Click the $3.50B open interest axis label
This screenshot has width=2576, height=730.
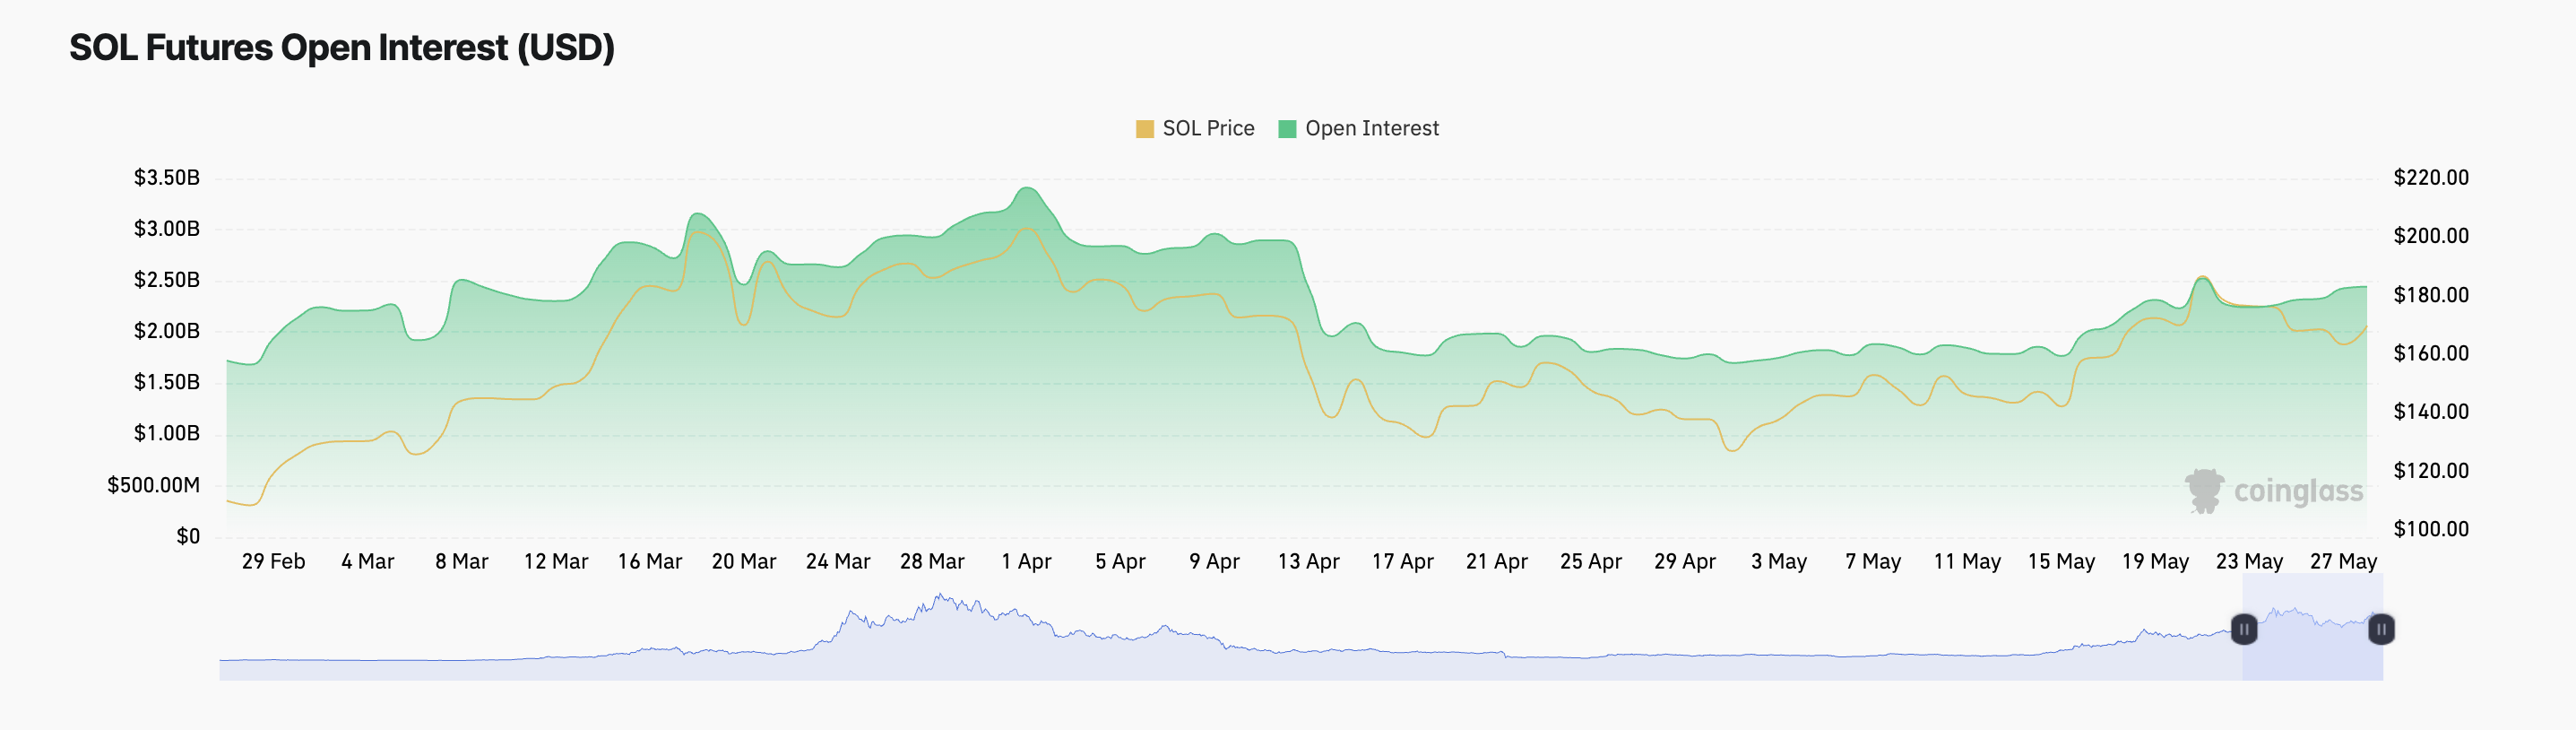click(x=167, y=178)
